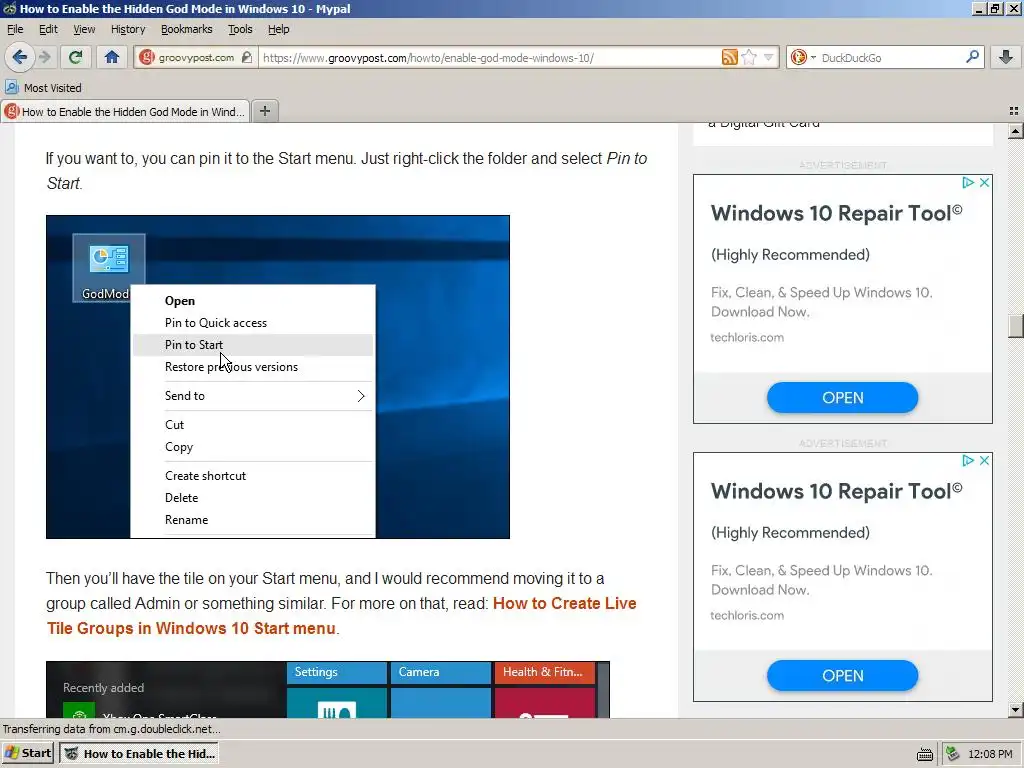Click the page scroll up arrow

(x=1015, y=131)
